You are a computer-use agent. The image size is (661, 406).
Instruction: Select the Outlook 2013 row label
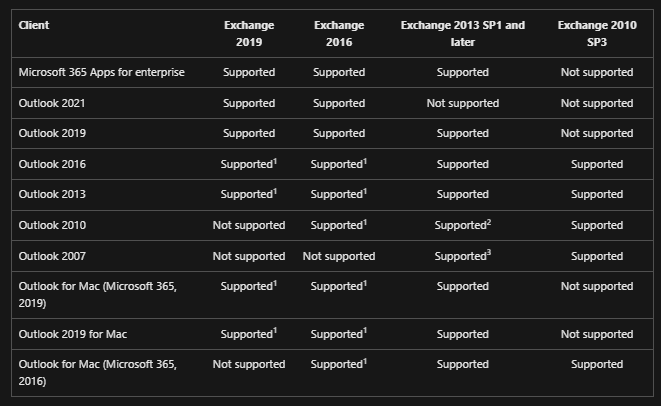tap(52, 194)
